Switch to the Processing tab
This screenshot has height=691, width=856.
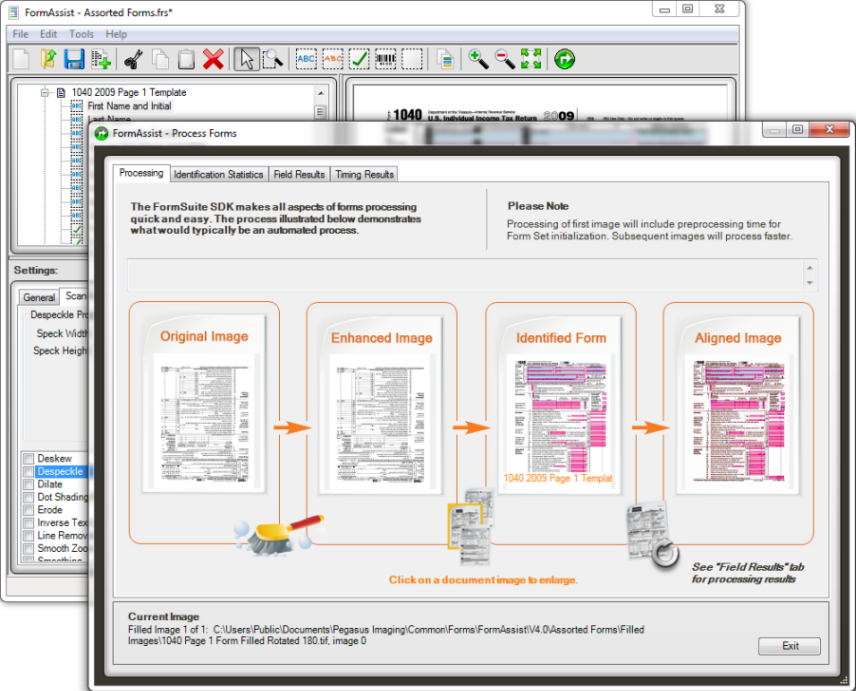[x=141, y=173]
